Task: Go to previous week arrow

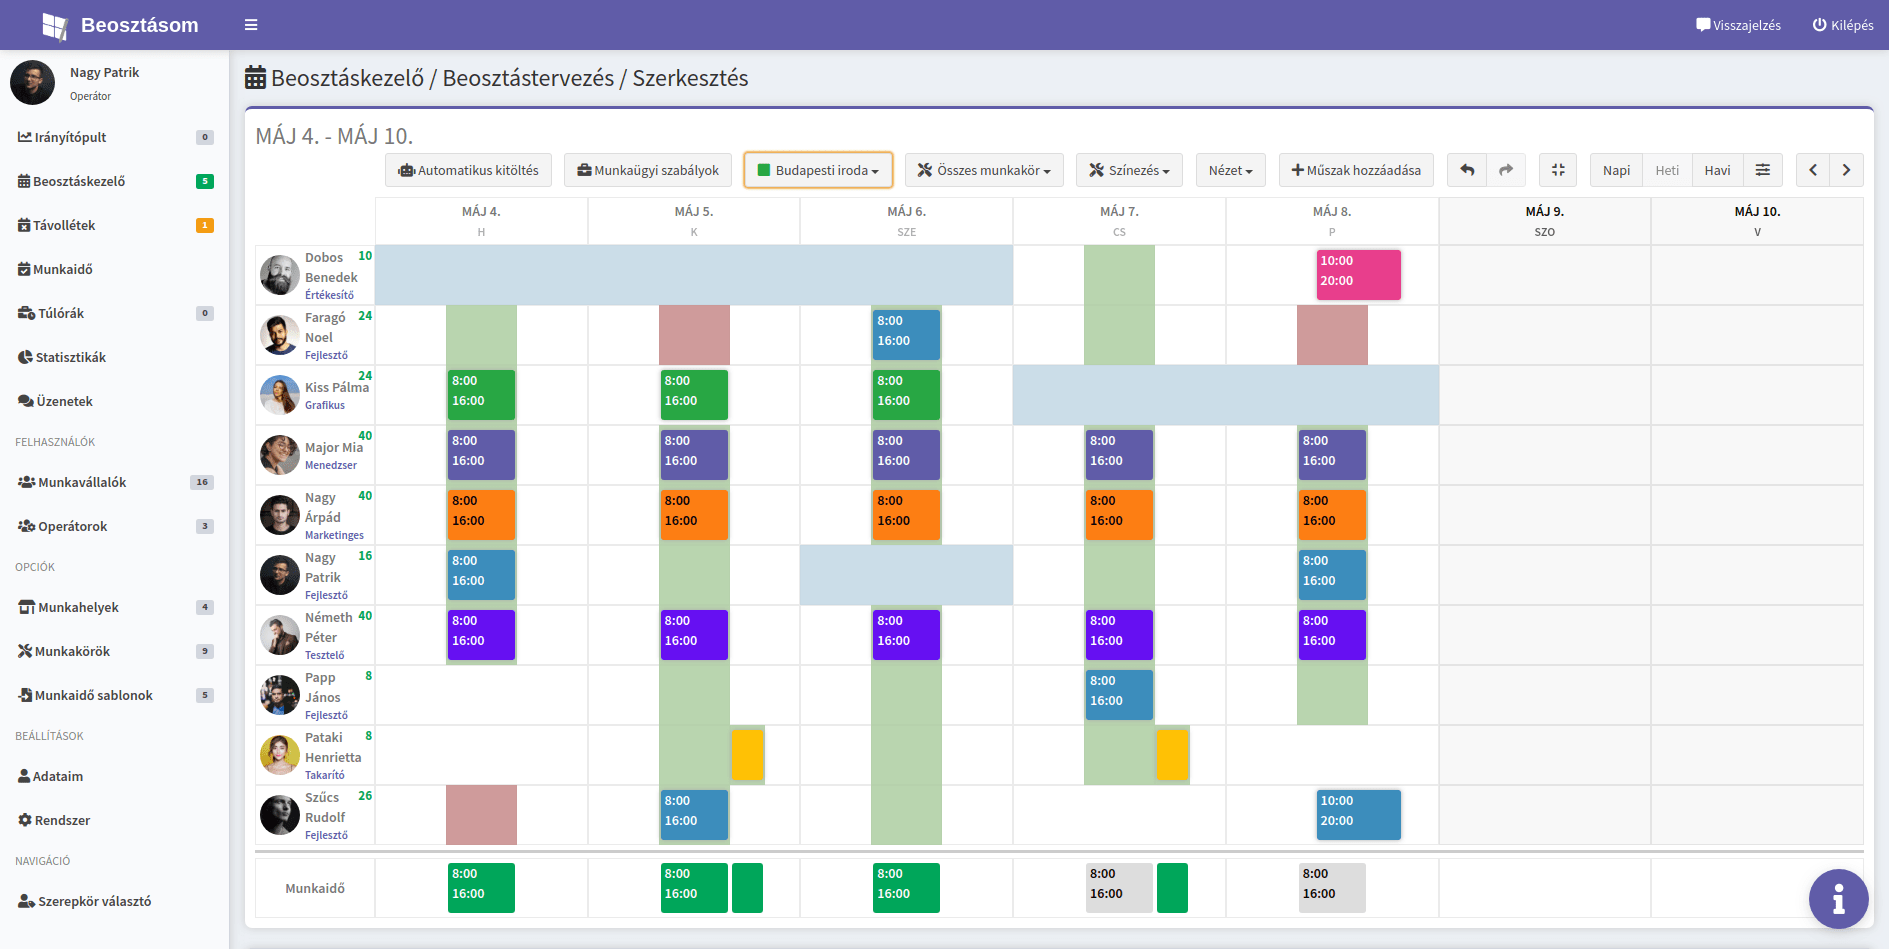Action: pyautogui.click(x=1813, y=170)
